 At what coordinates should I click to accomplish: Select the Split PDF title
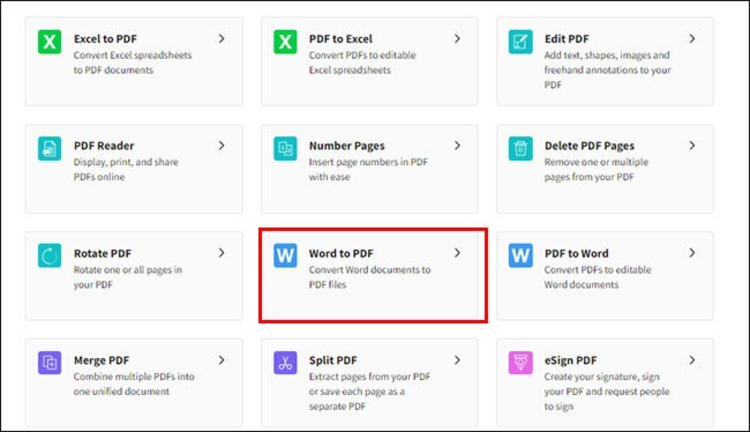coord(333,360)
